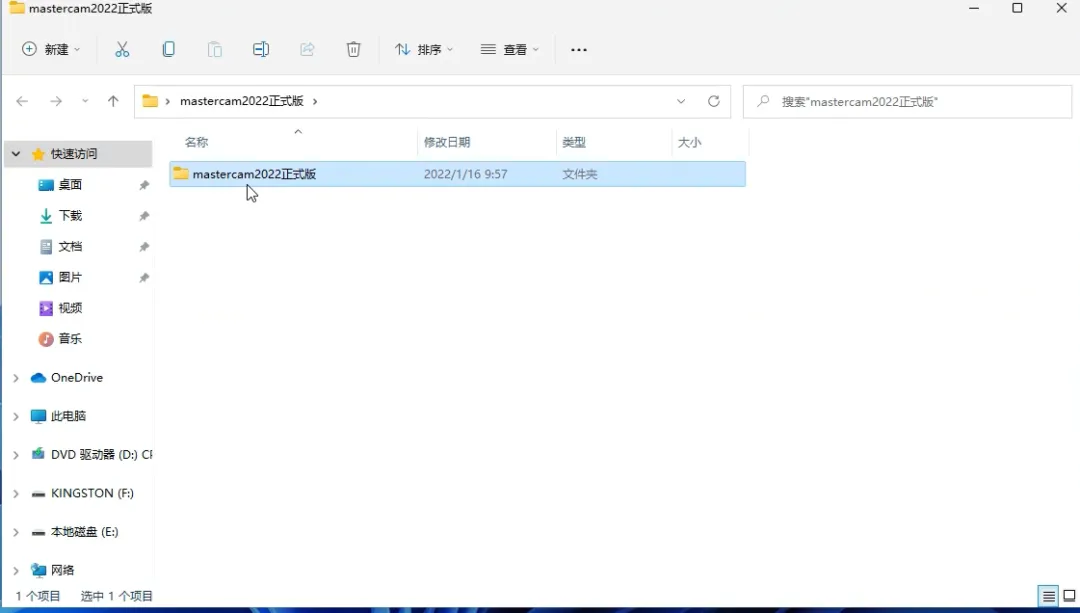
Task: Click the folder icon in address bar
Action: click(x=150, y=101)
